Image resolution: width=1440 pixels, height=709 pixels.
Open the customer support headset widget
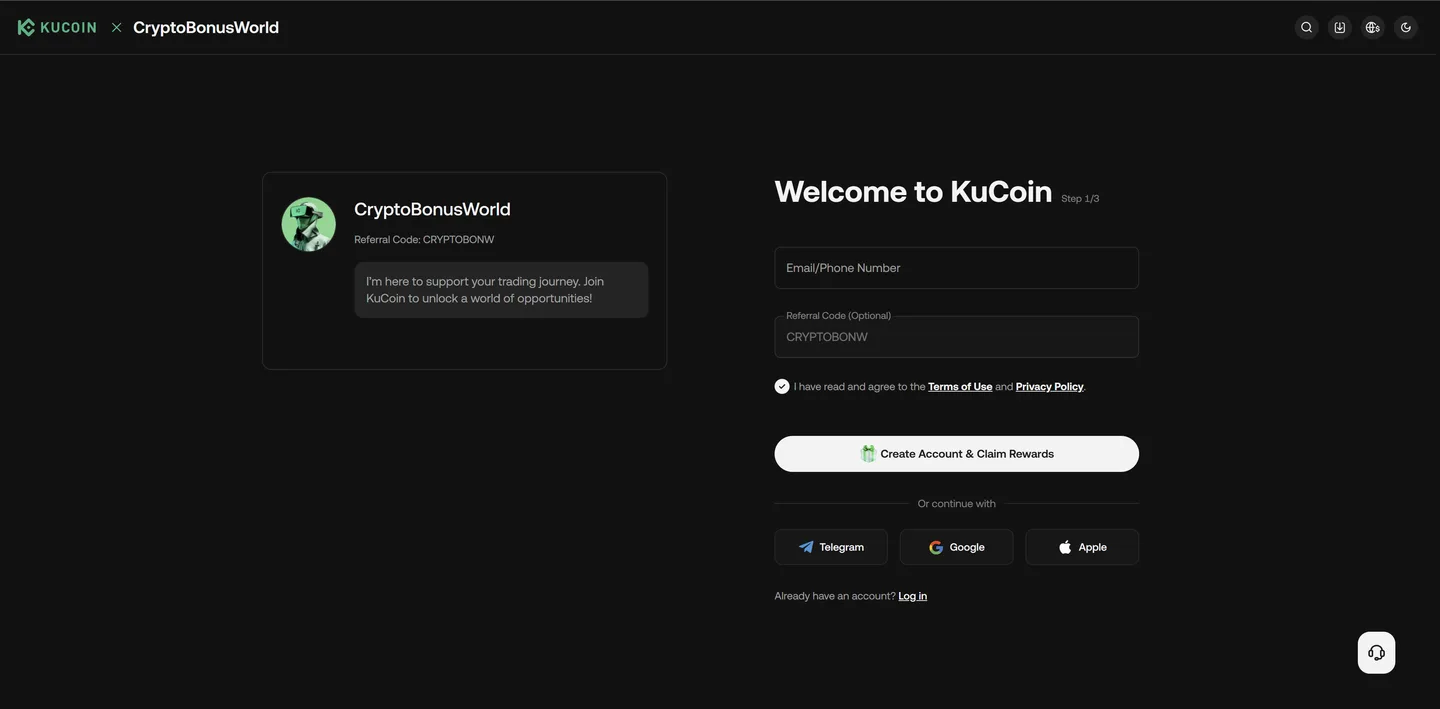pos(1376,652)
